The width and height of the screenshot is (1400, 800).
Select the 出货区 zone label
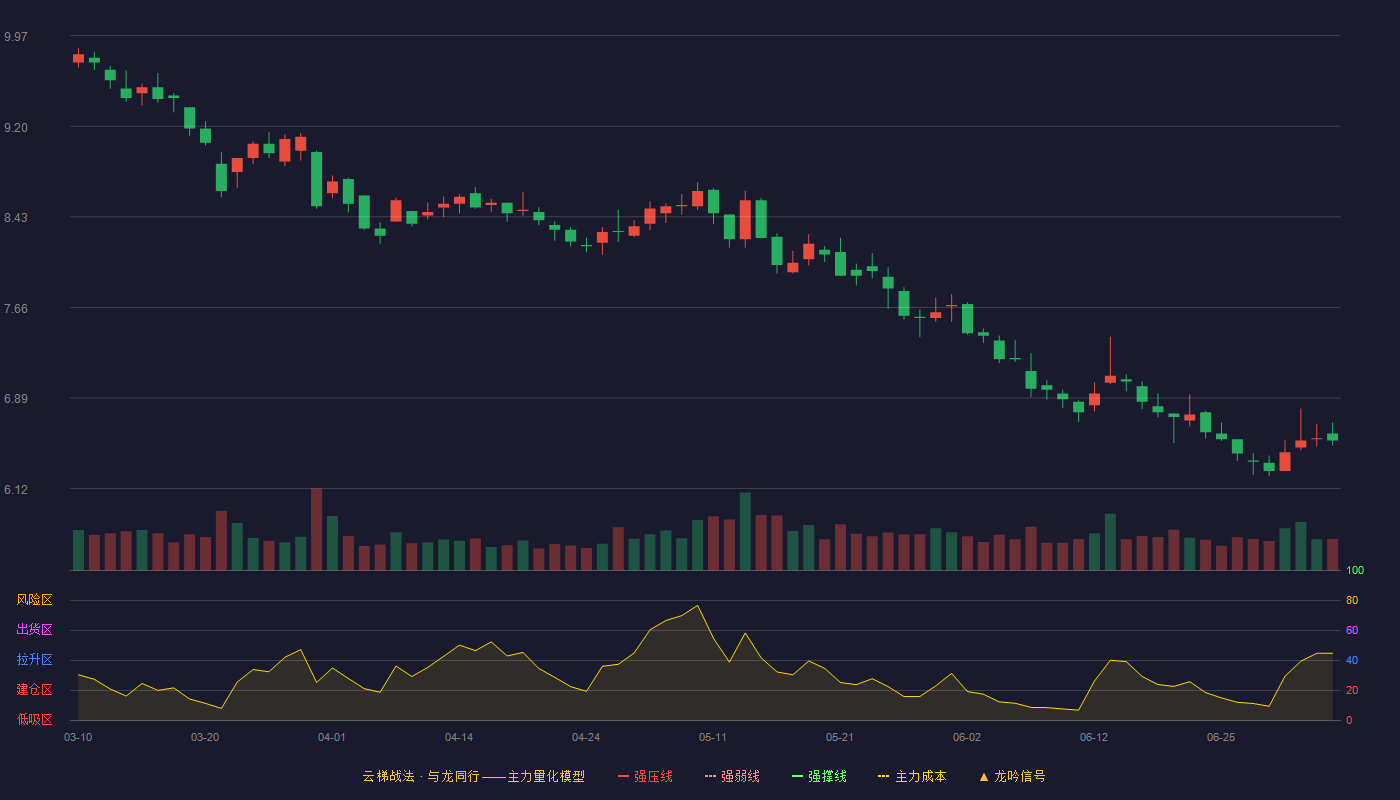[x=34, y=630]
